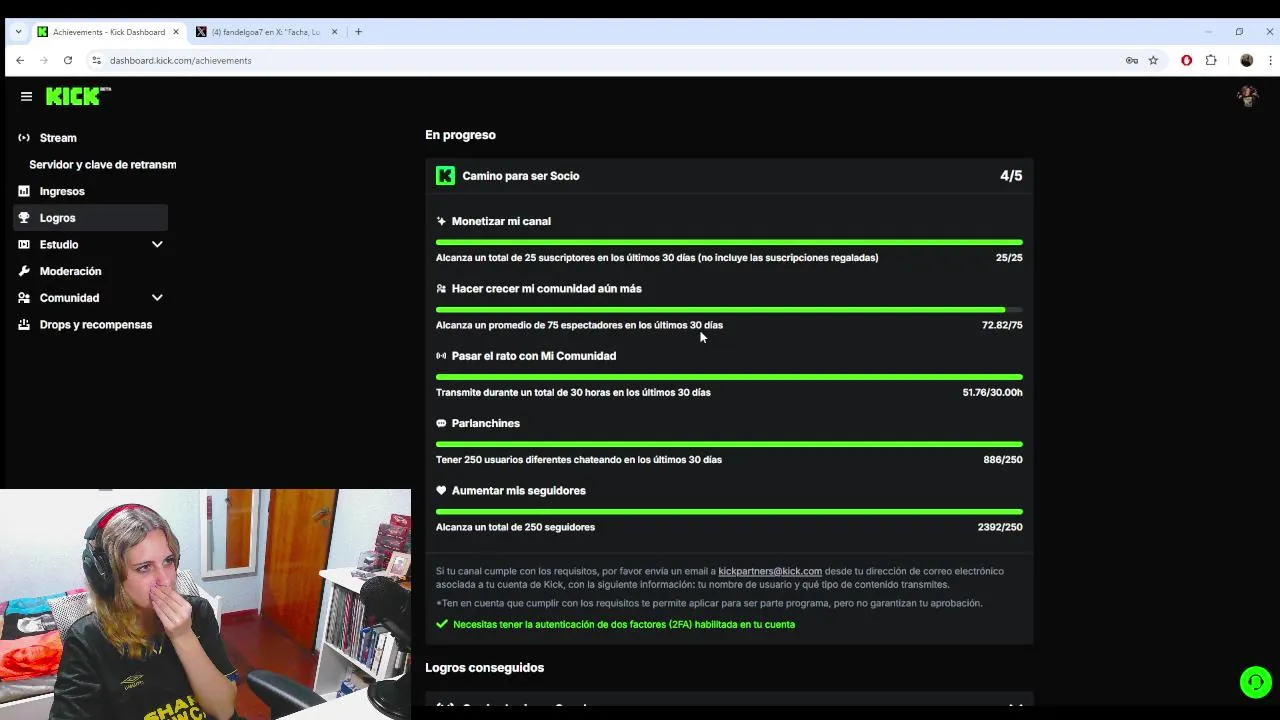Click the Aumentar mis seguidores heart icon
1280x720 pixels.
tap(441, 491)
